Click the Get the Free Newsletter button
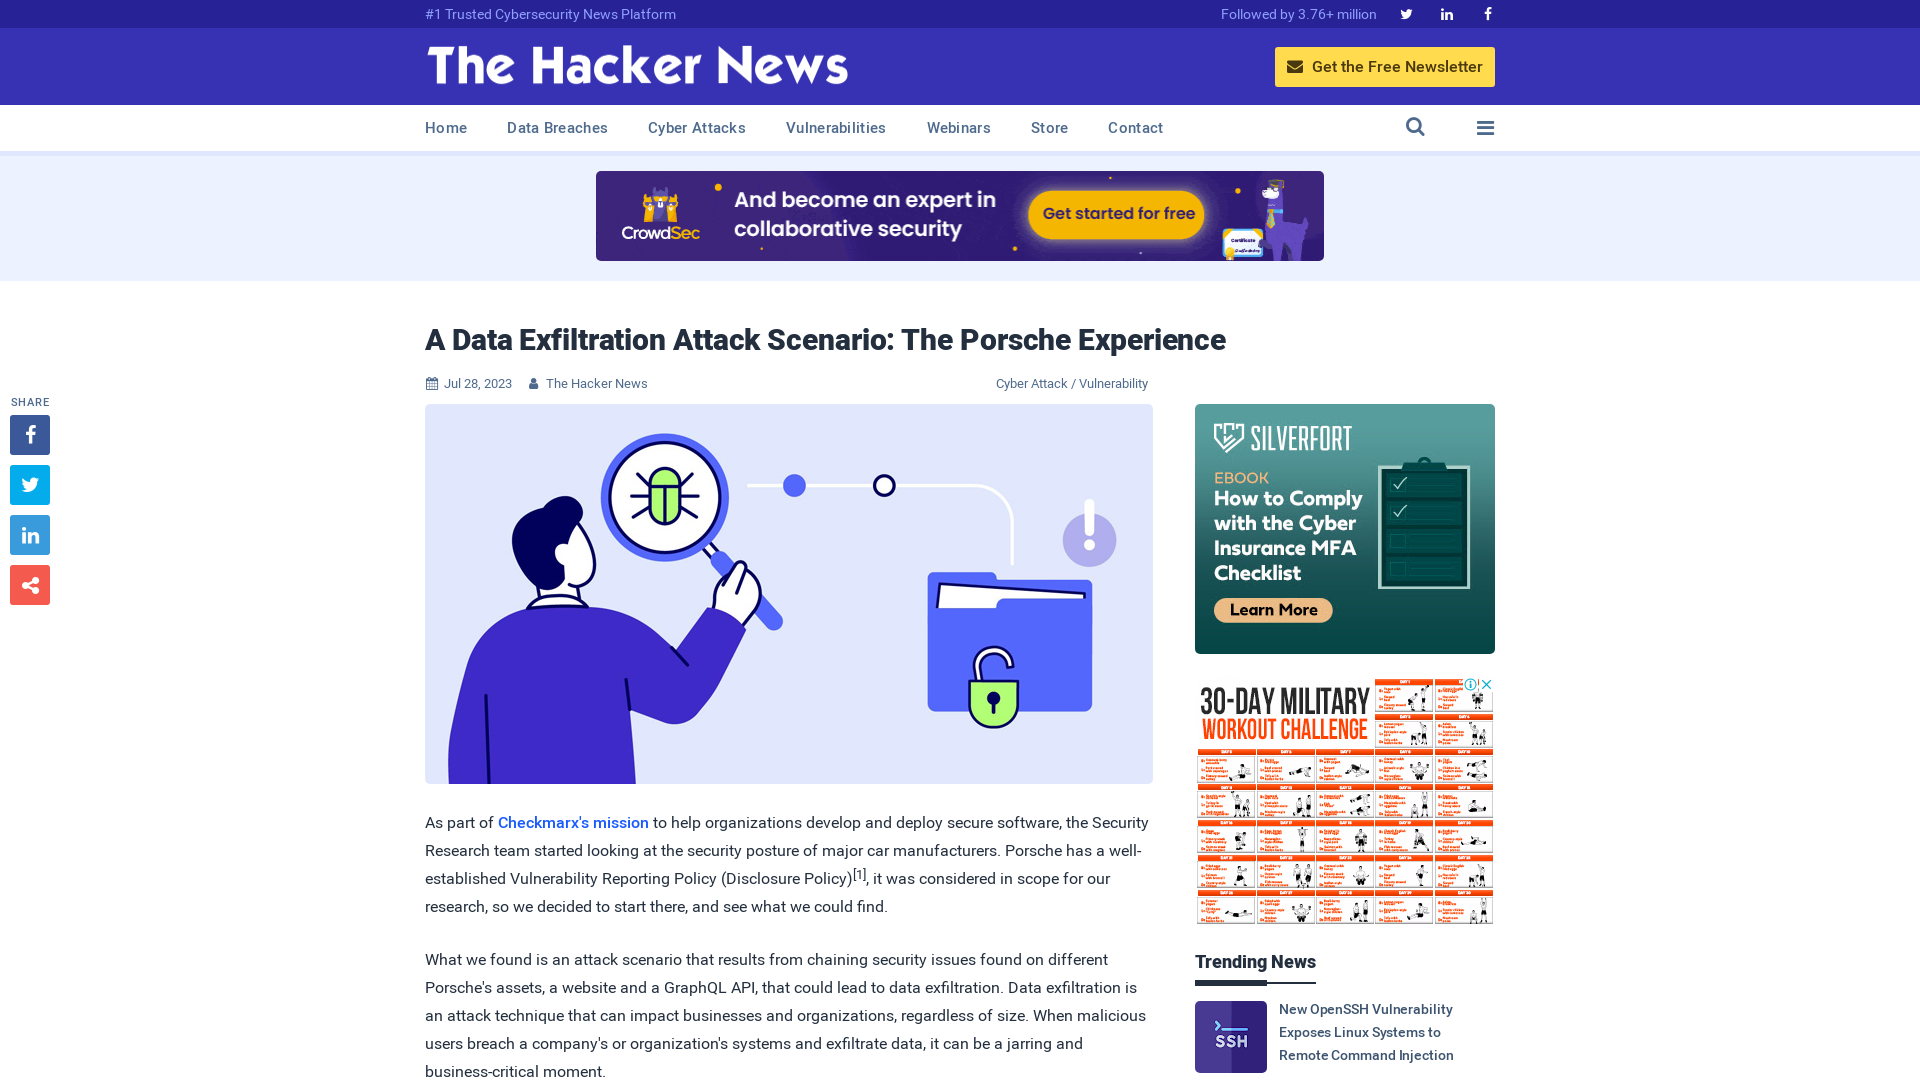Viewport: 1920px width, 1080px height. [x=1385, y=66]
